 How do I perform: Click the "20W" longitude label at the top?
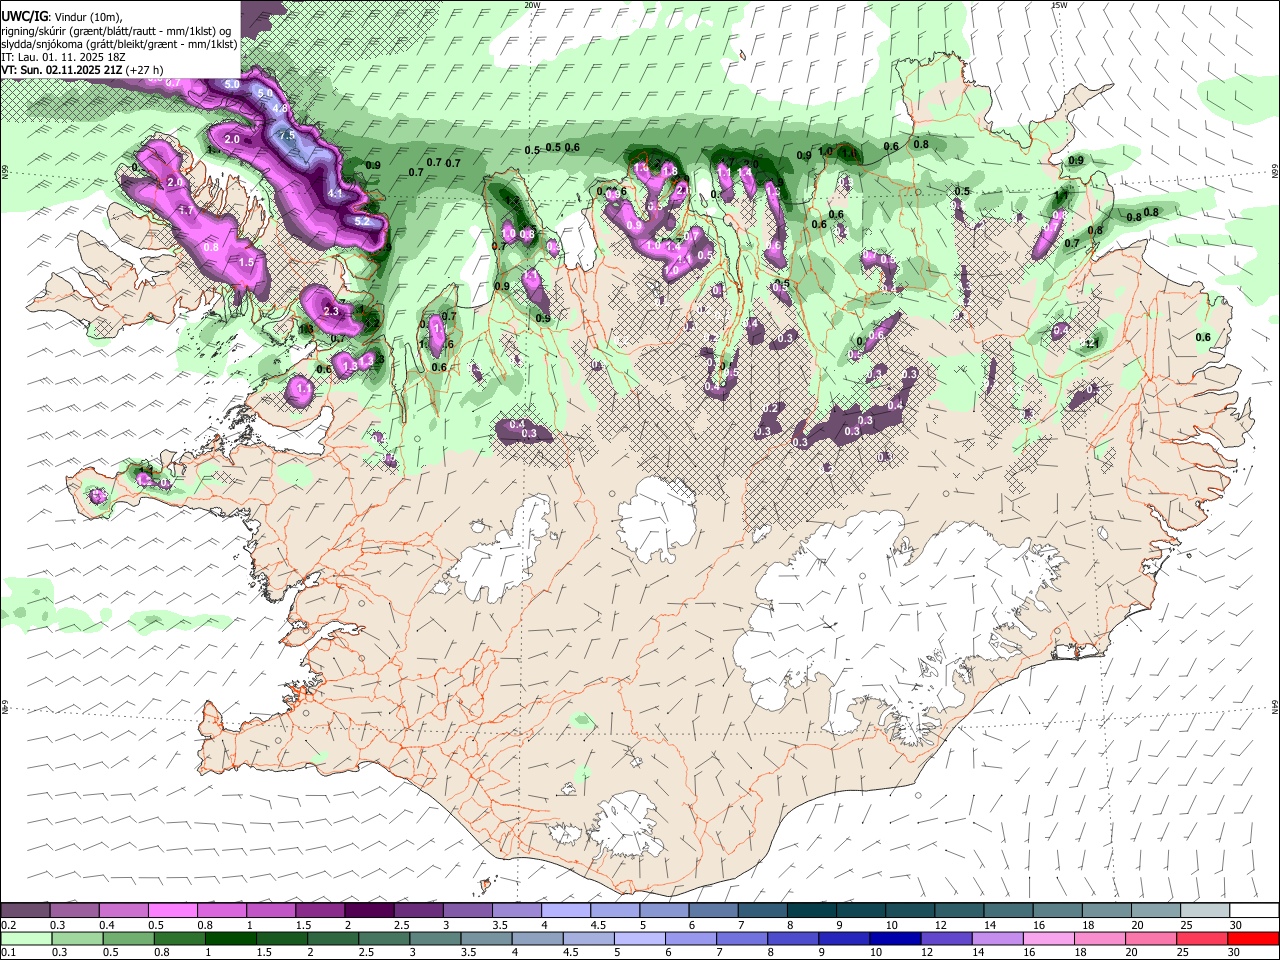click(533, 5)
